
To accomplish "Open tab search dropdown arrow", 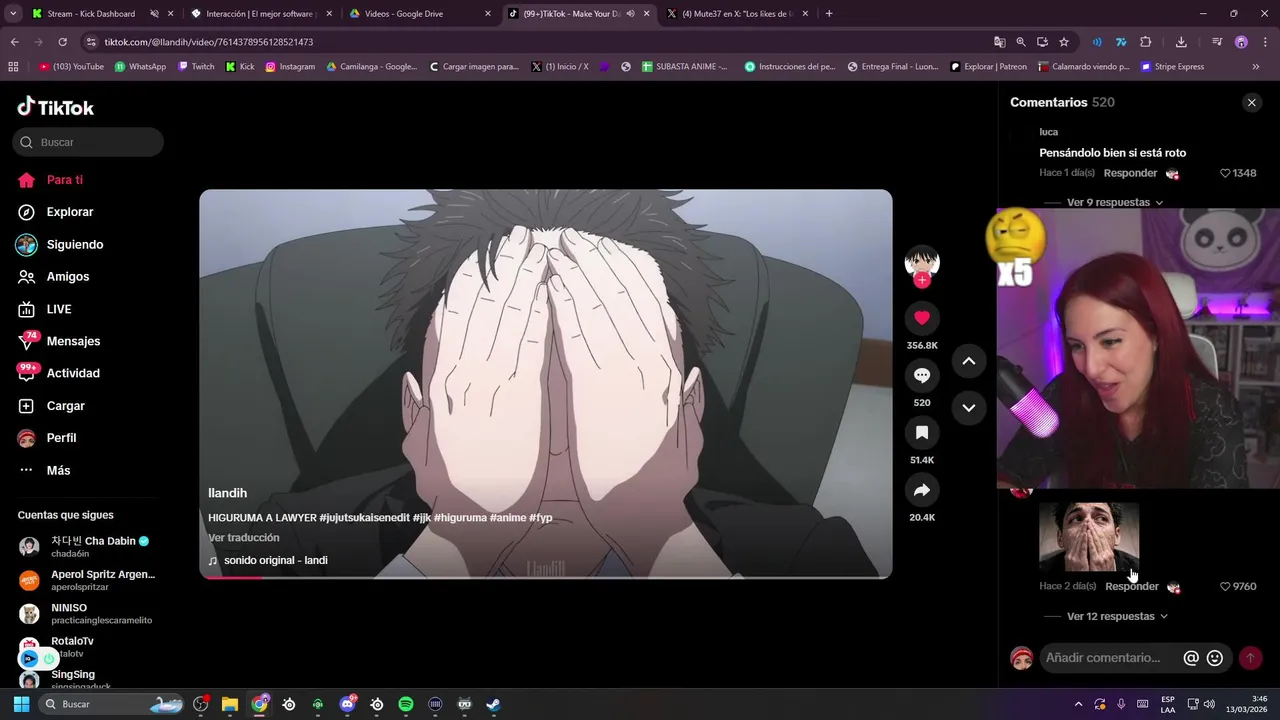I will coord(13,14).
